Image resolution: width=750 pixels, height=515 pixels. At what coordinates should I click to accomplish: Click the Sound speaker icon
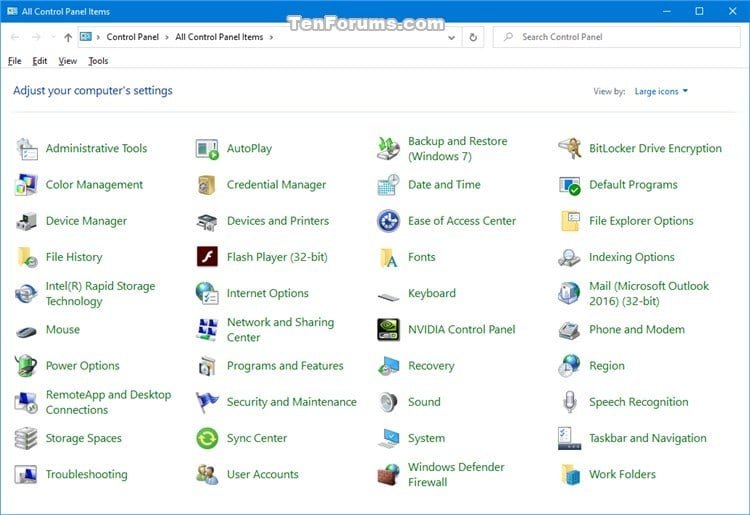(388, 402)
